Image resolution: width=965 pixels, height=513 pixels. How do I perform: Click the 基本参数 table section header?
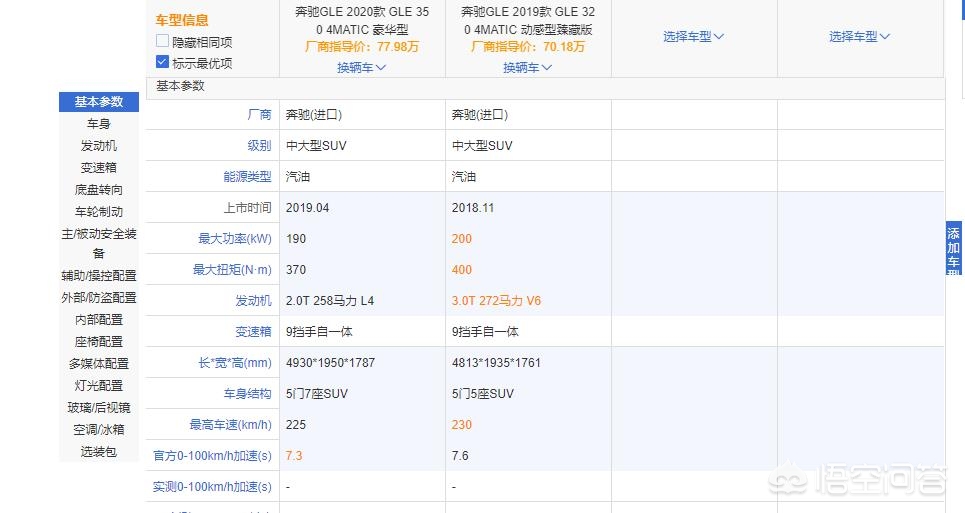(x=180, y=86)
